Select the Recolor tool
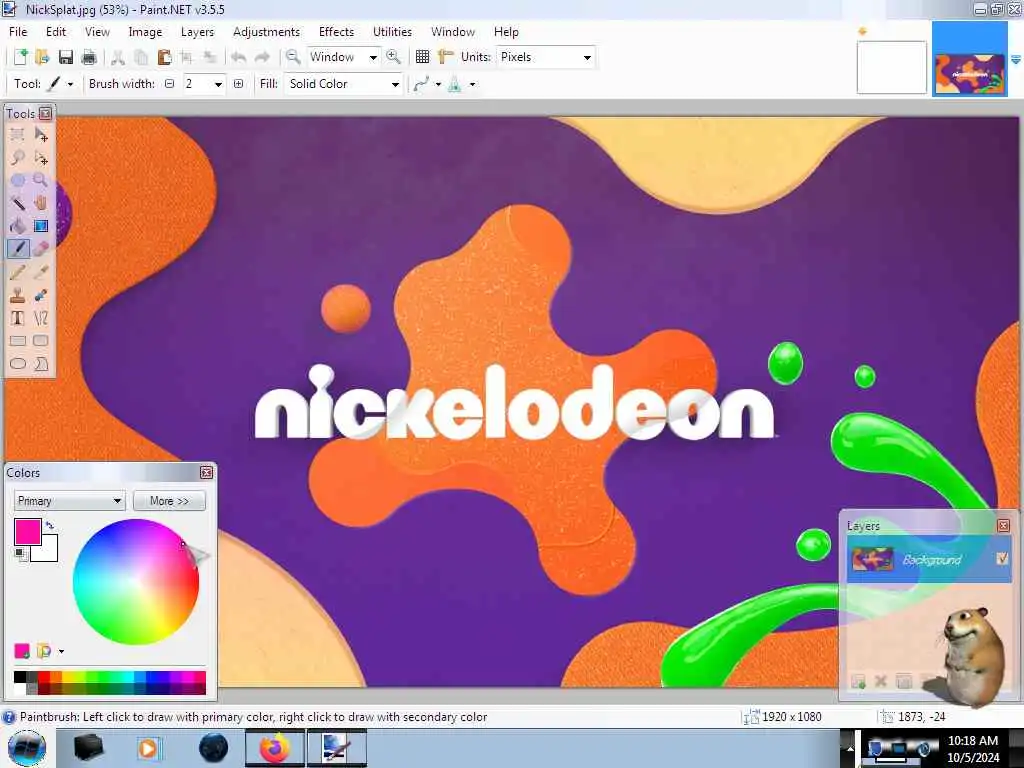Viewport: 1024px width, 768px height. tap(41, 295)
